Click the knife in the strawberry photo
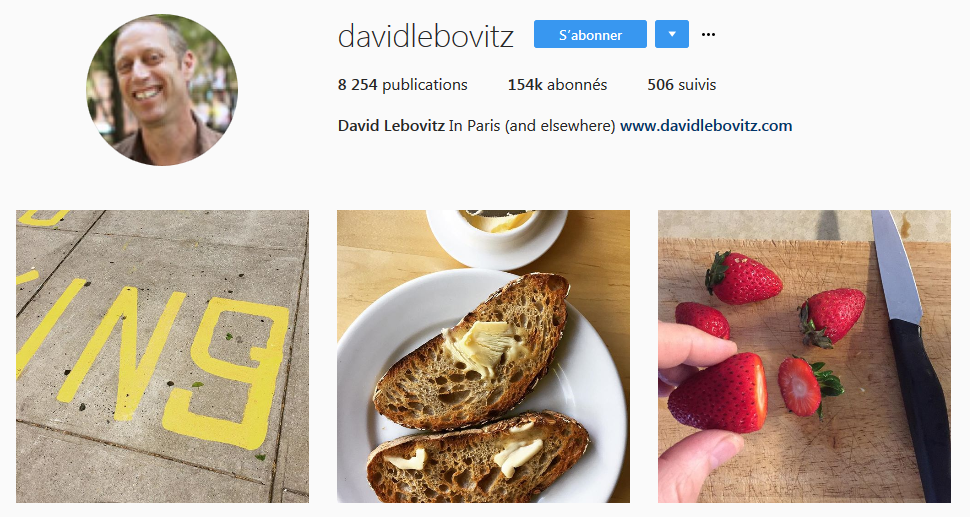This screenshot has width=970, height=517. (x=911, y=356)
